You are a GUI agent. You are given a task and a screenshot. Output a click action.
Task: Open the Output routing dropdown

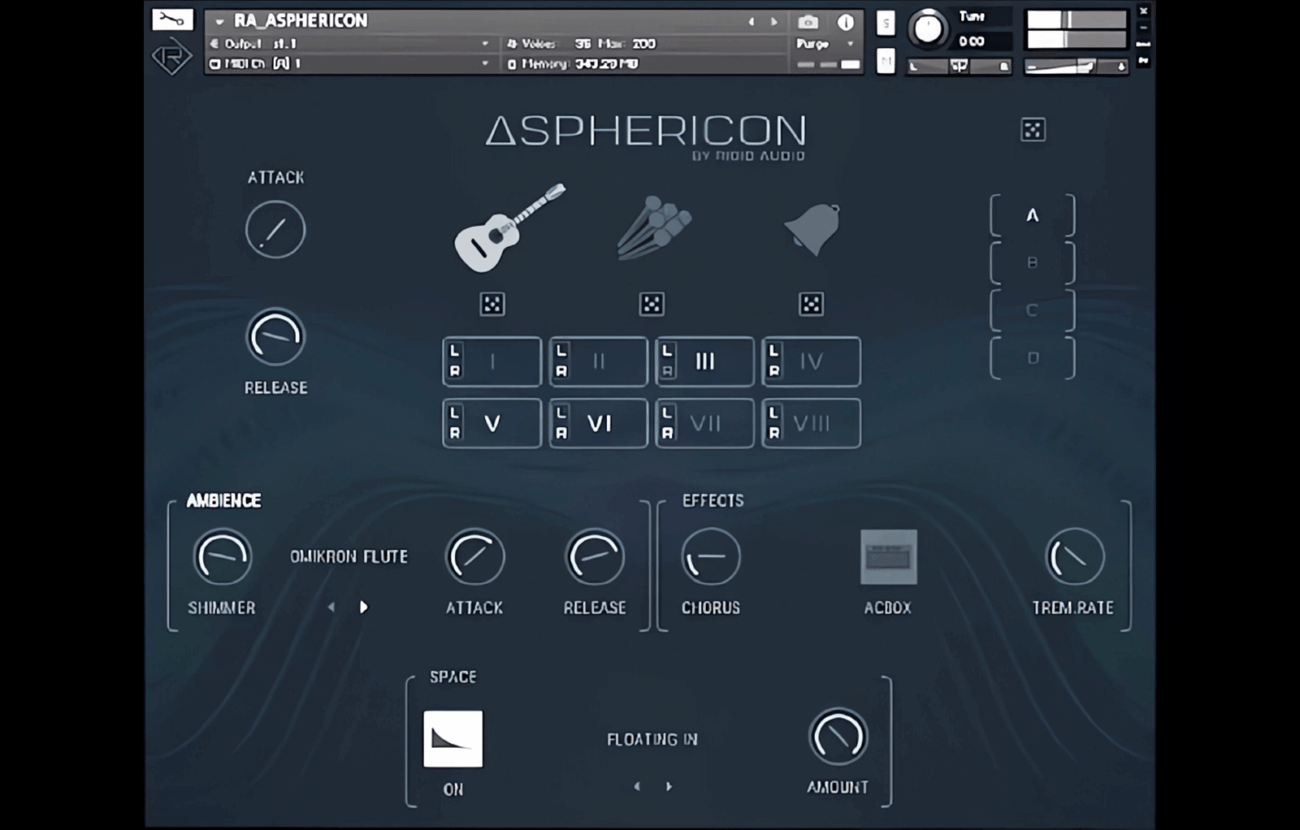350,44
